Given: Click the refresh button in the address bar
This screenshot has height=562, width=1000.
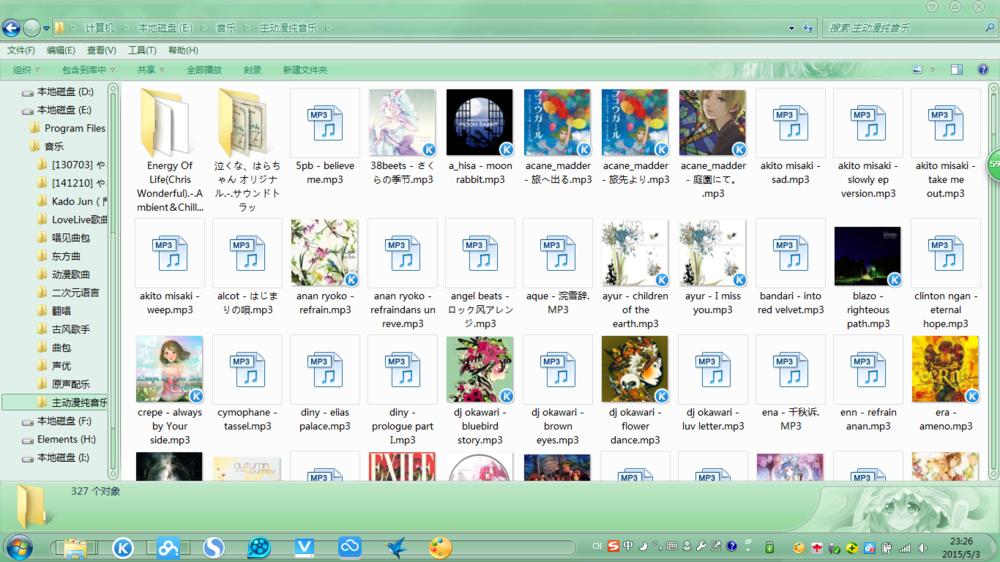Looking at the screenshot, I should [x=807, y=28].
